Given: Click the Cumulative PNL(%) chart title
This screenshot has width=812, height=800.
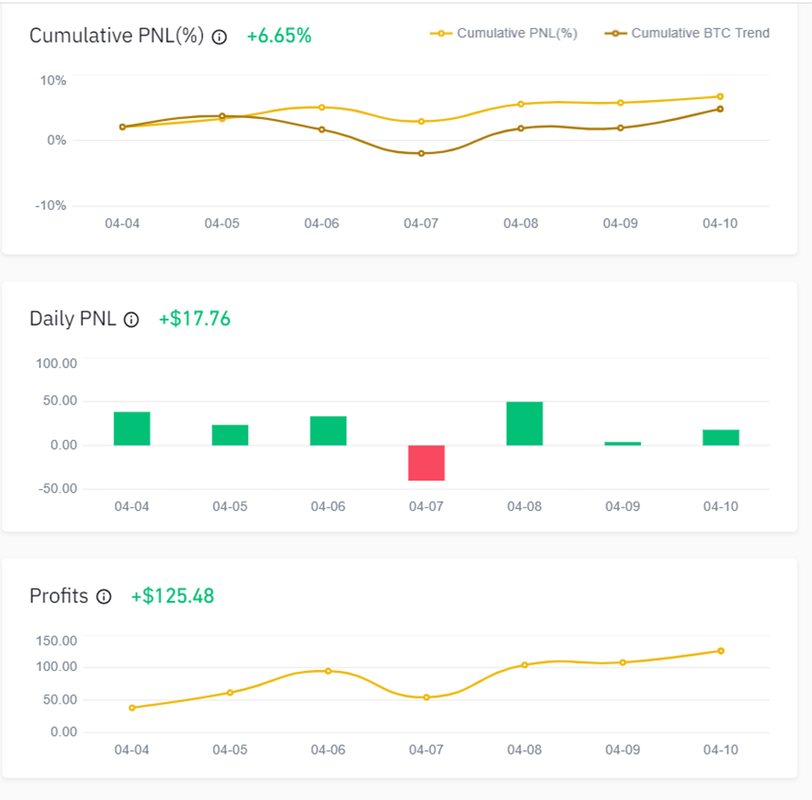Looking at the screenshot, I should pyautogui.click(x=117, y=36).
